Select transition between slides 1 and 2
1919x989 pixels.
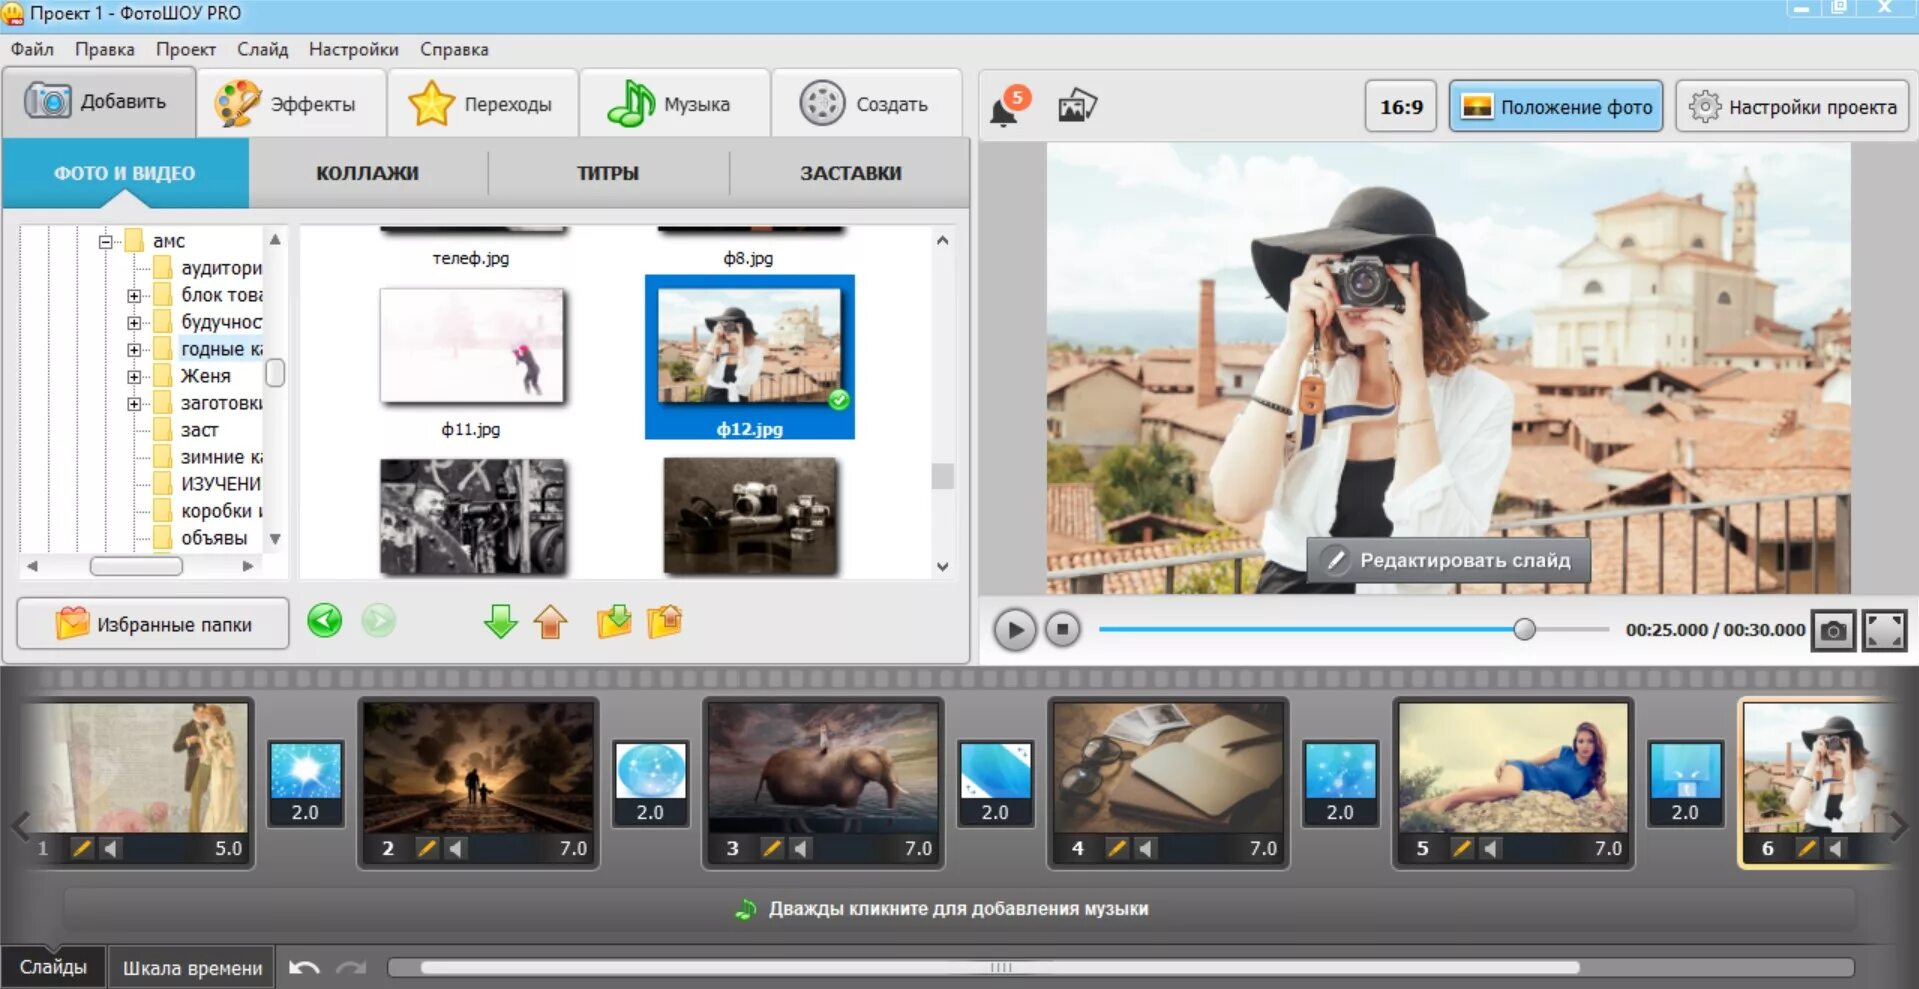tap(305, 783)
